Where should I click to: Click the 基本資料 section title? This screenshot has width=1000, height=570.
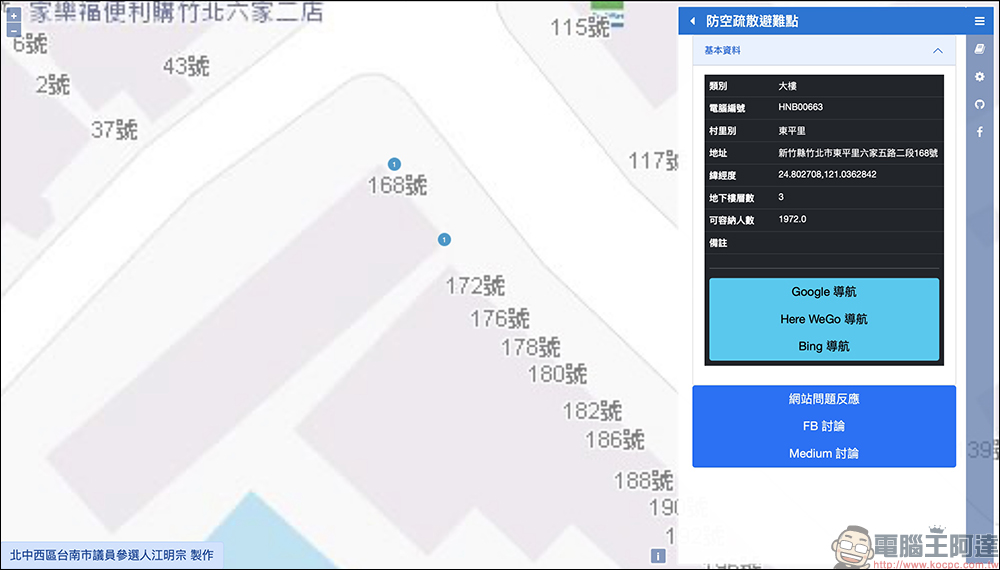[723, 50]
